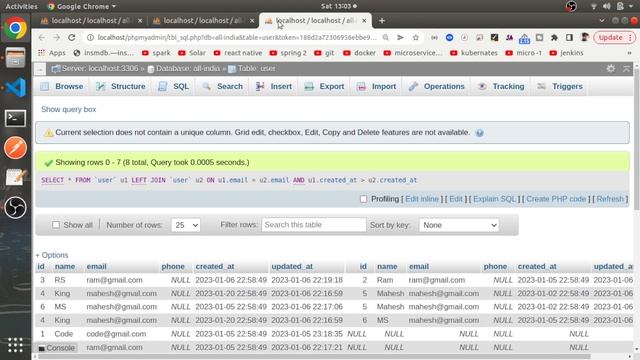Open the Apps shortcut in bookmarks bar
Image resolution: width=640 pixels, height=360 pixels.
coord(52,53)
